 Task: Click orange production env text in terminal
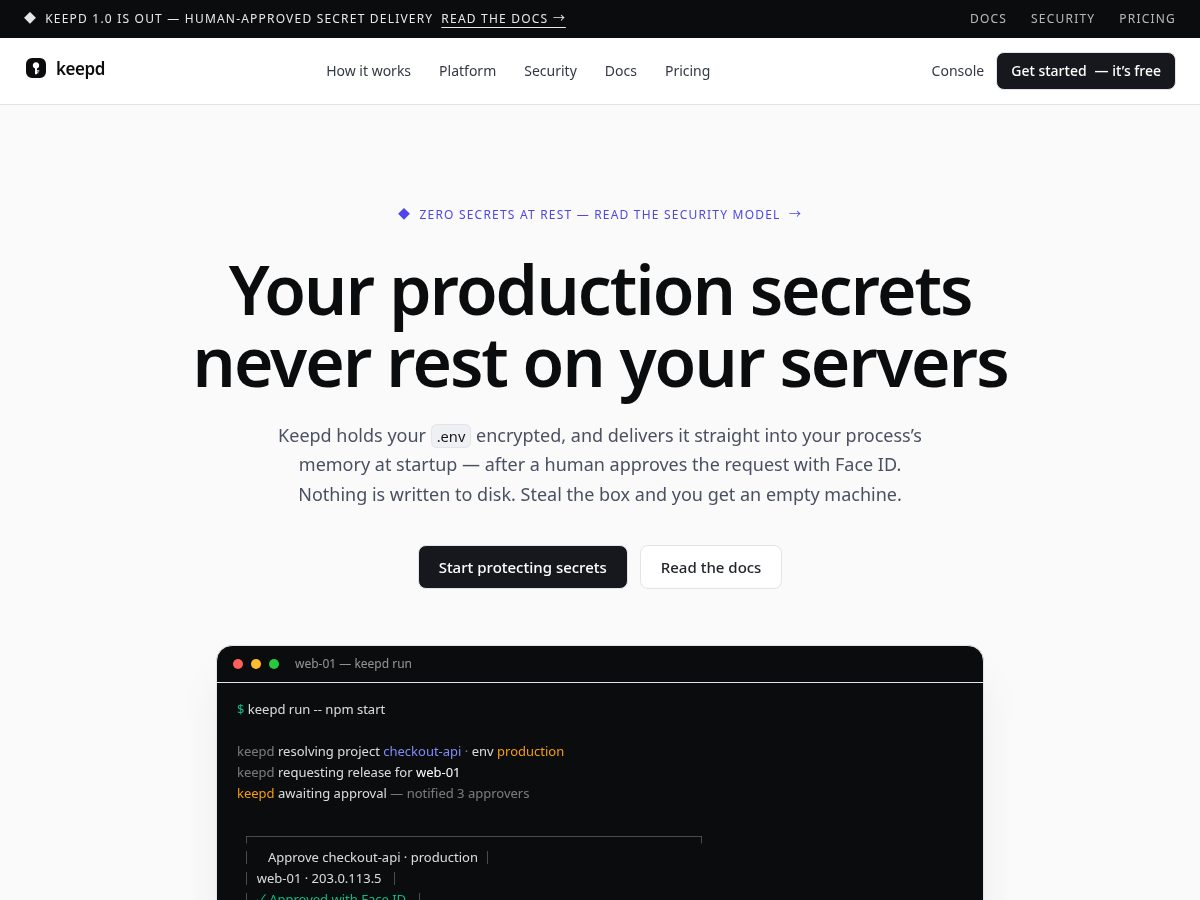click(530, 751)
